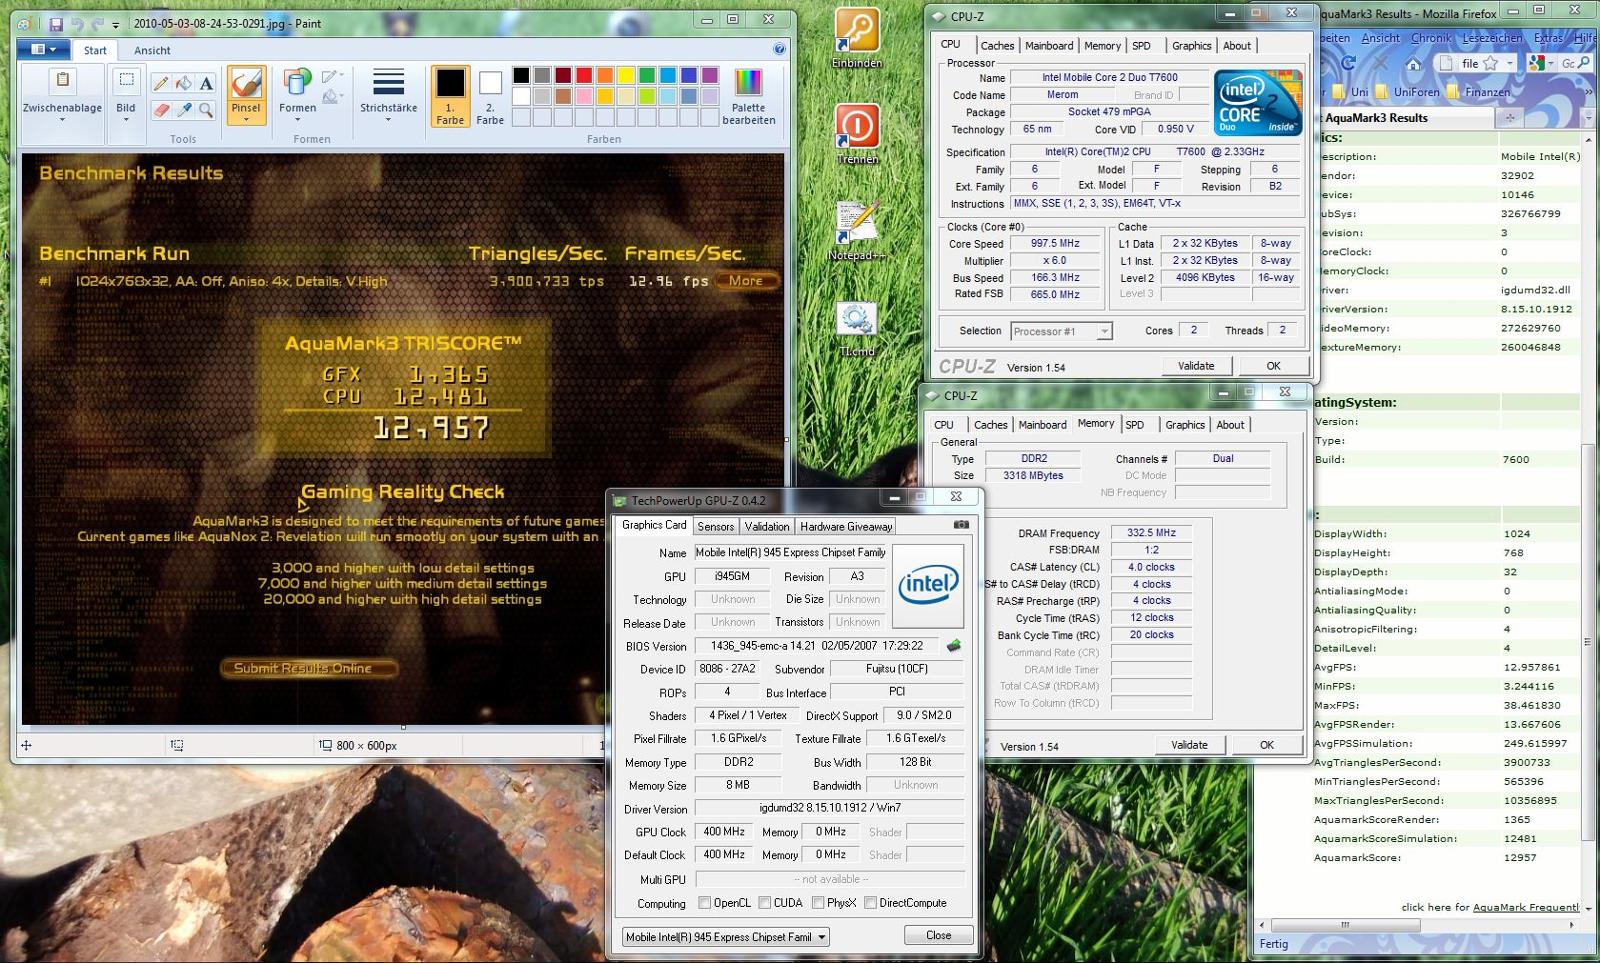Open the Firefox tab list dropdown
Viewport: 1600px width, 963px height.
click(x=1589, y=118)
